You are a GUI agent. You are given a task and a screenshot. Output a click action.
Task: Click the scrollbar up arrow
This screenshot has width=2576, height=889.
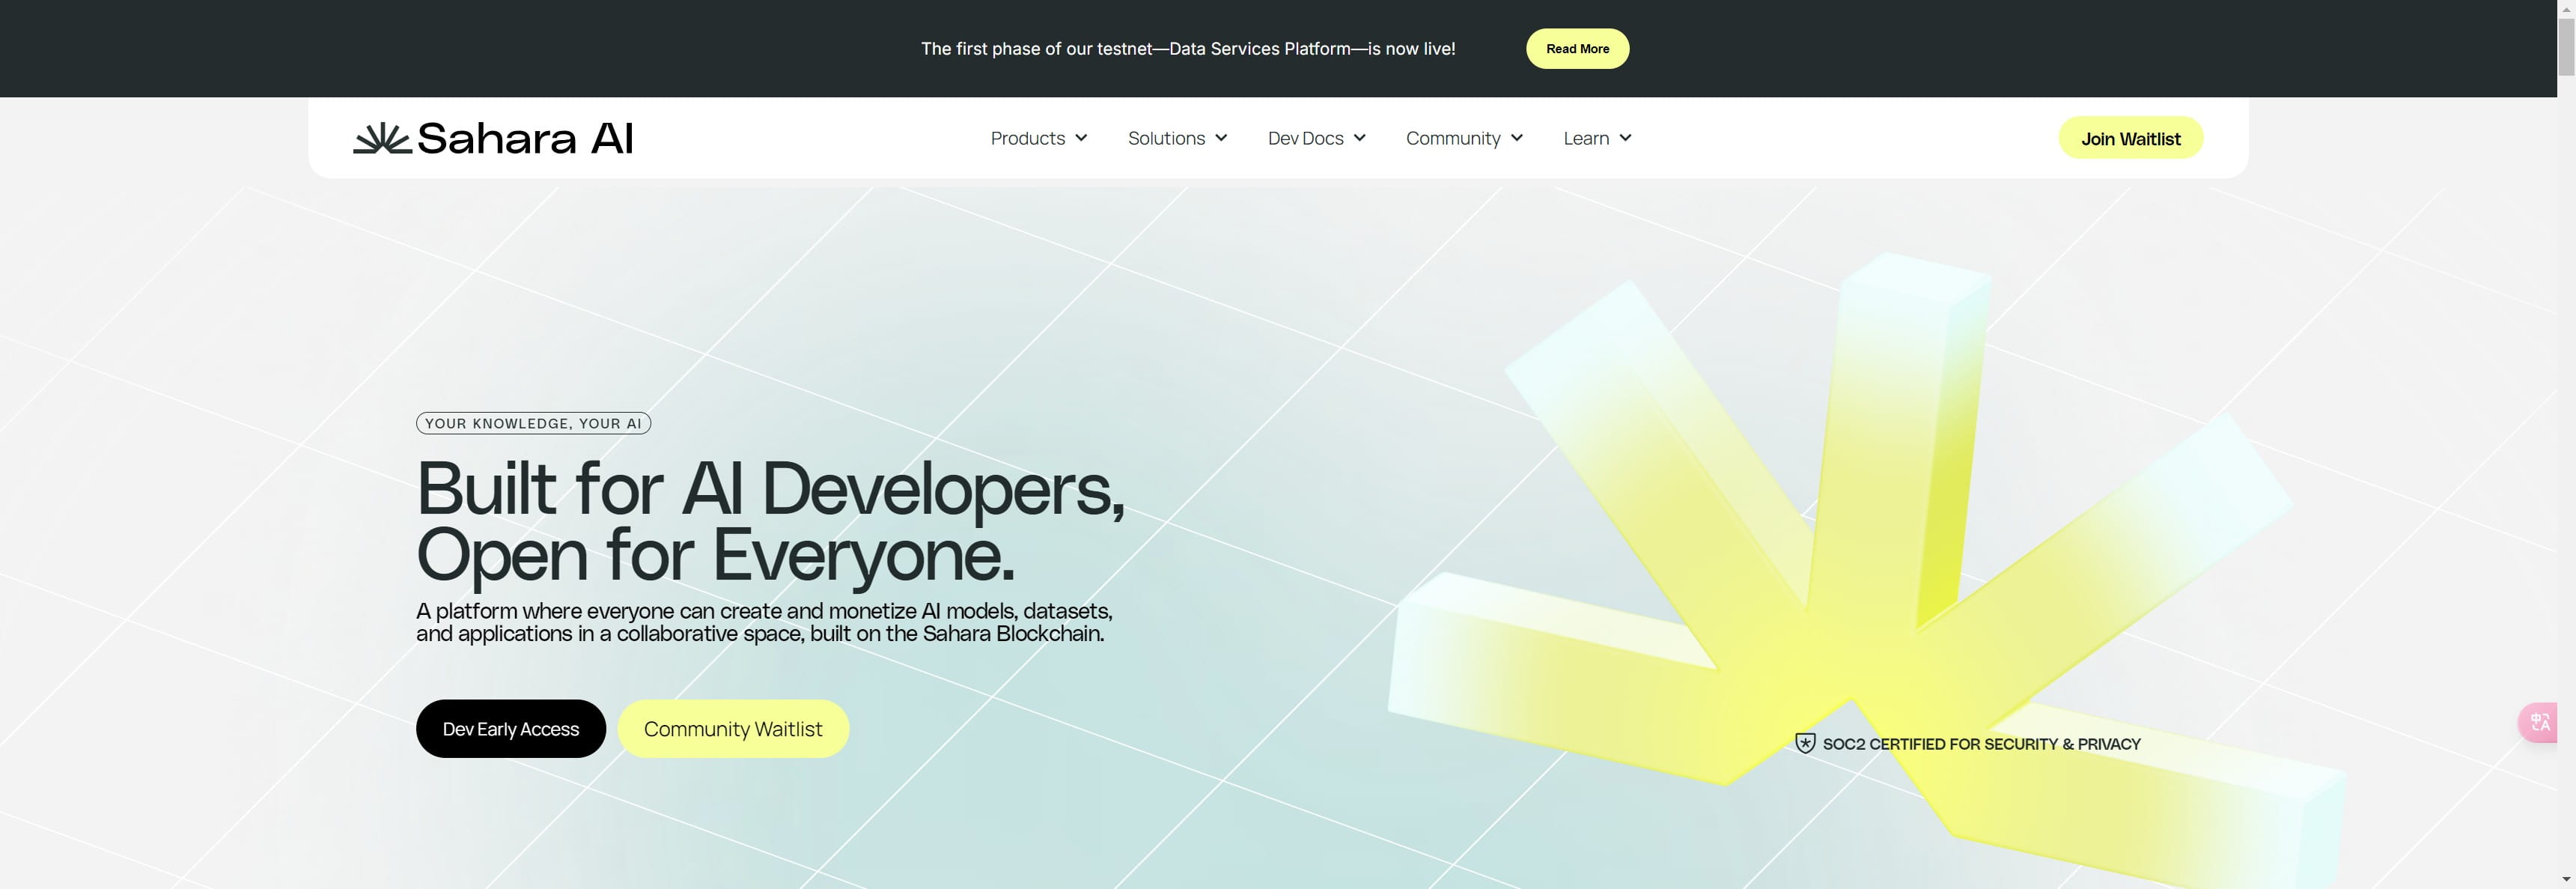[x=2566, y=8]
